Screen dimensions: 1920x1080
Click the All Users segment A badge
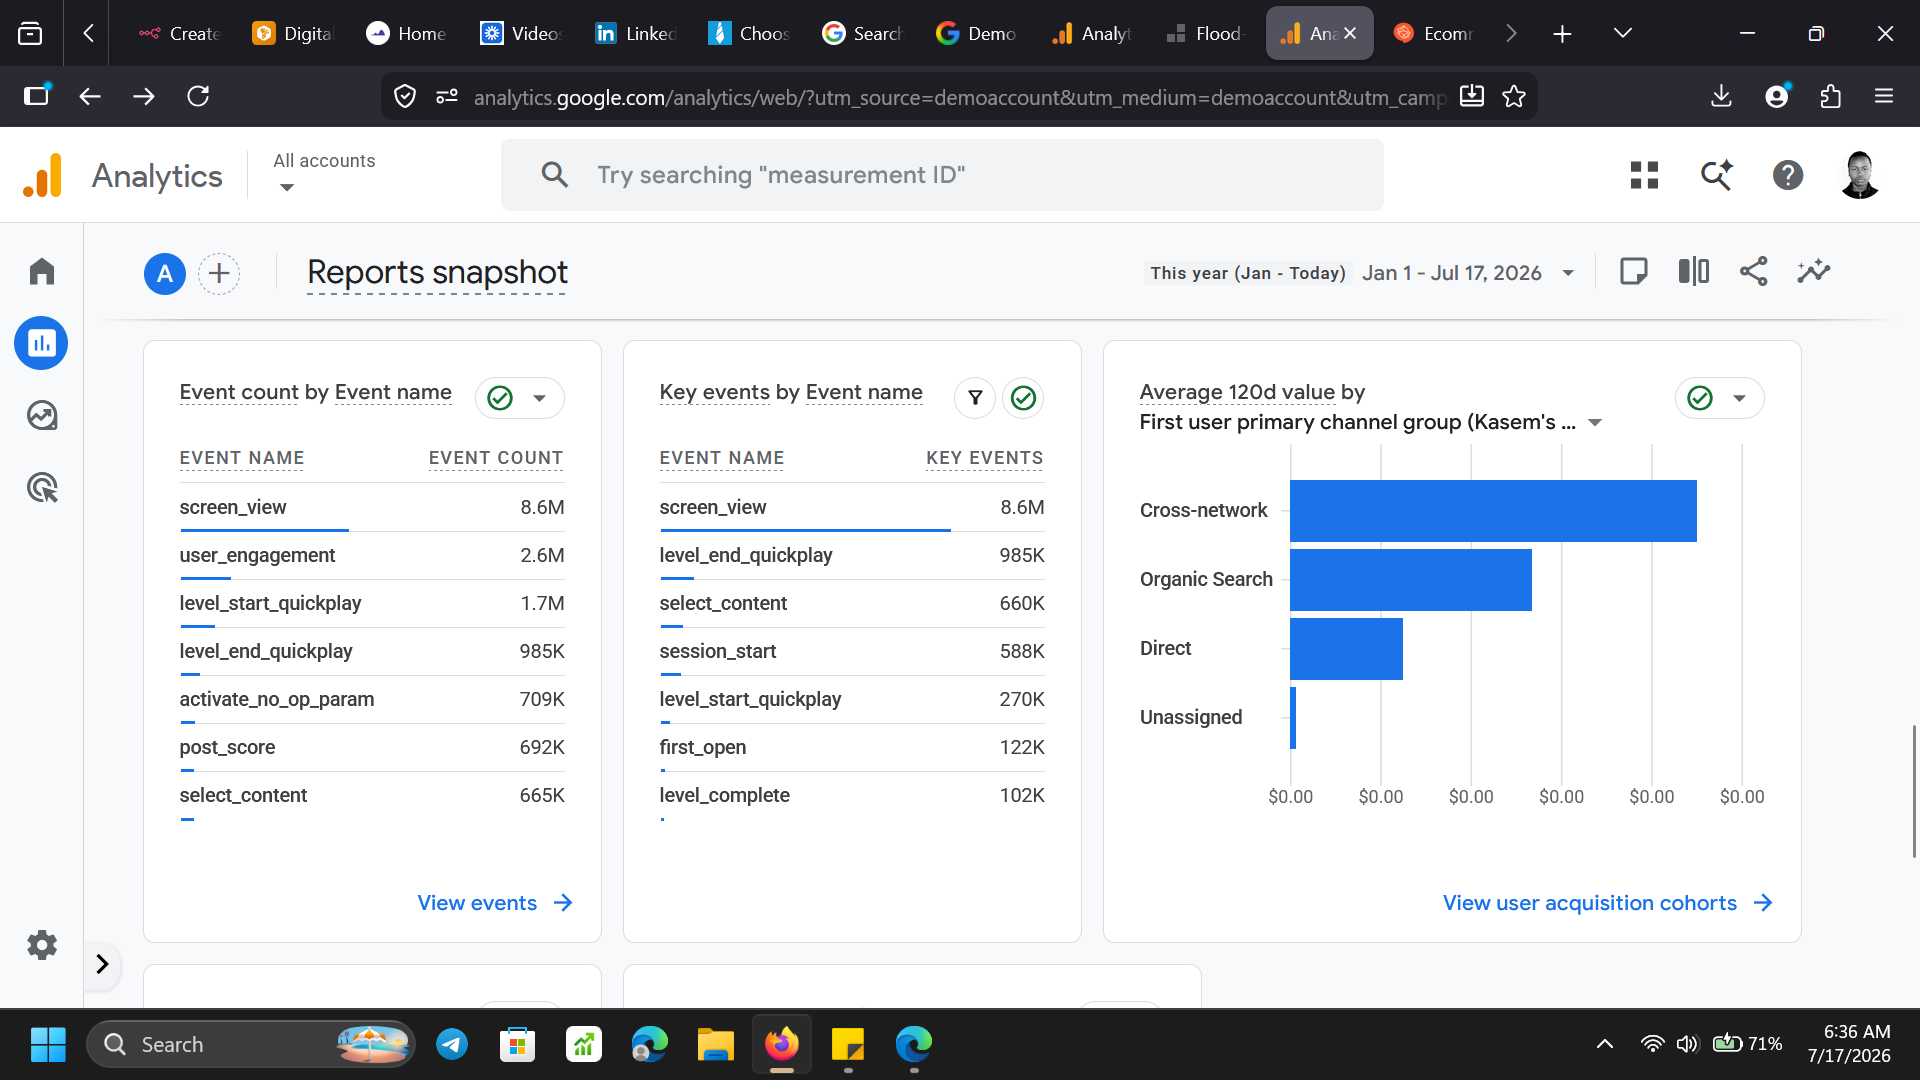[x=165, y=273]
